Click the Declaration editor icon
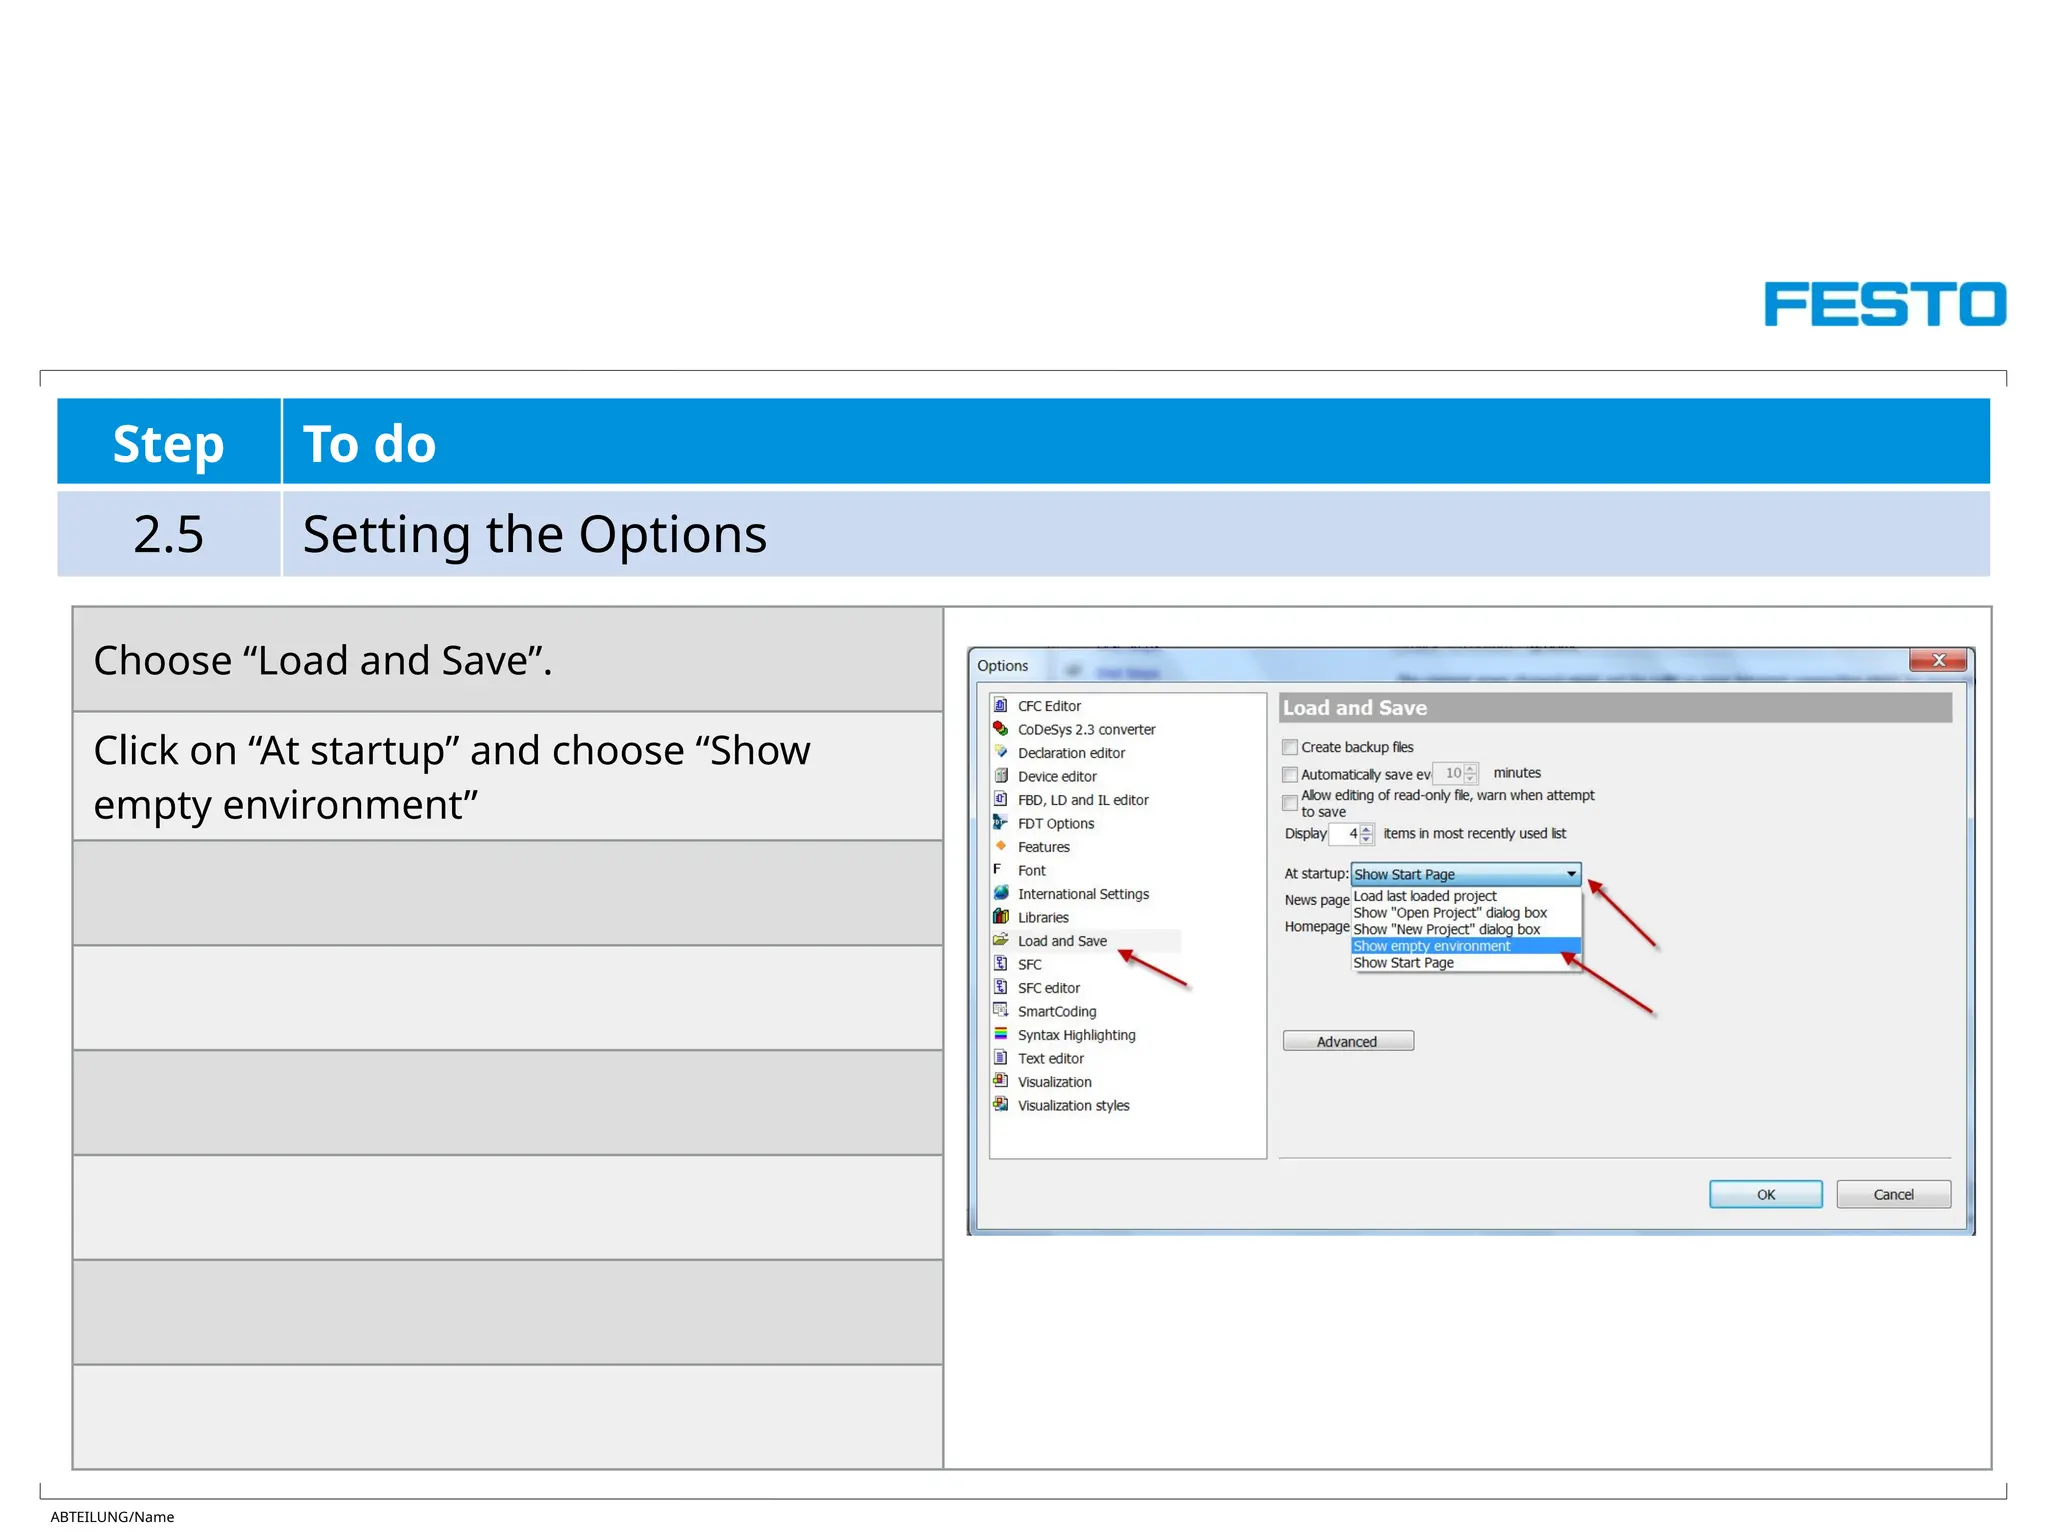2048x1536 pixels. coord(1000,752)
